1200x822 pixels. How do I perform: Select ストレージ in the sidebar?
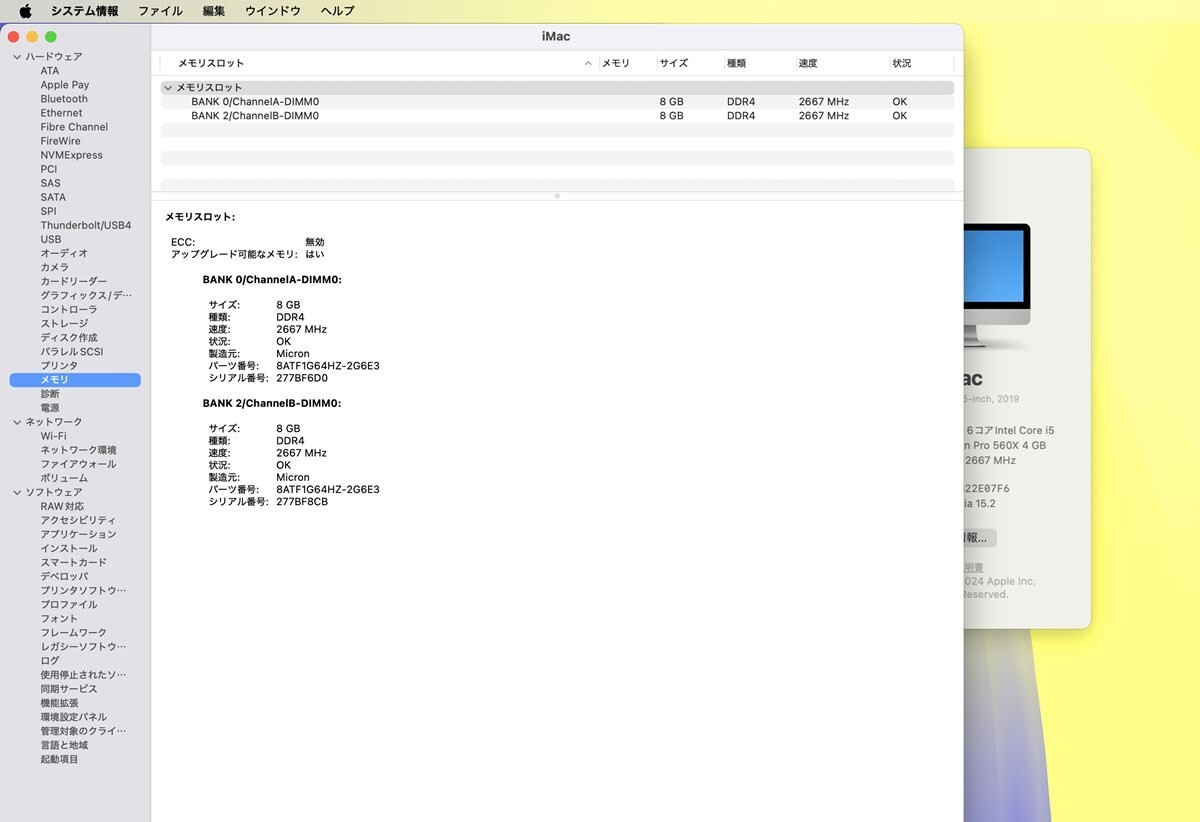coord(64,323)
